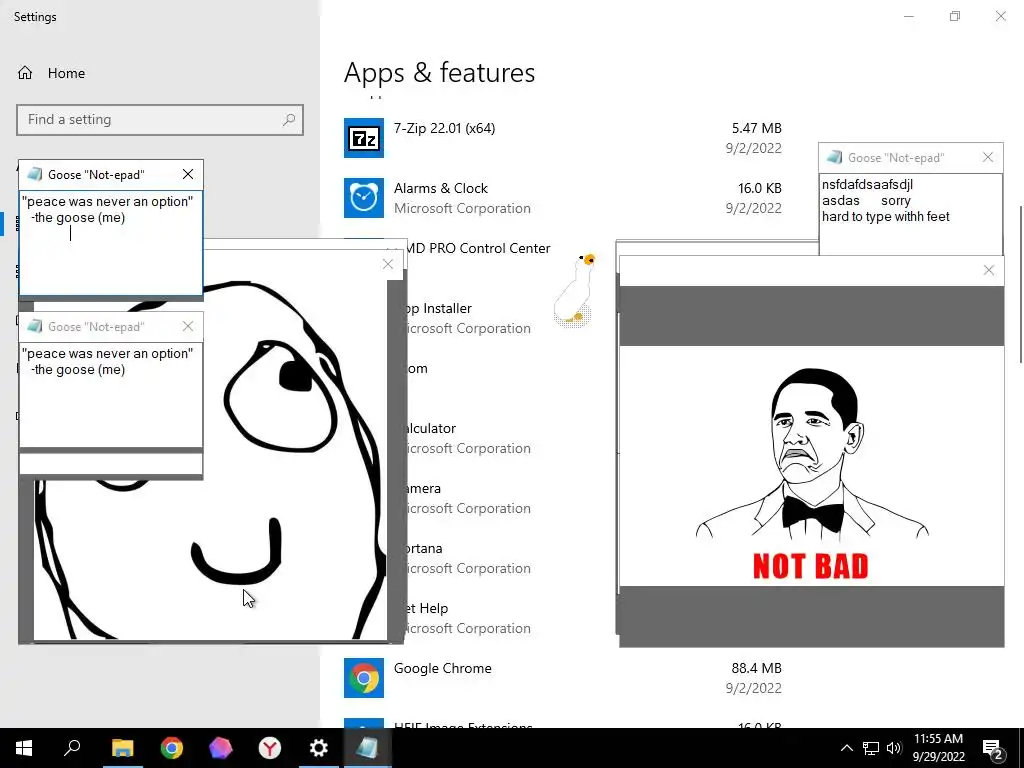Image resolution: width=1024 pixels, height=768 pixels.
Task: Close the Settings window
Action: click(1000, 16)
